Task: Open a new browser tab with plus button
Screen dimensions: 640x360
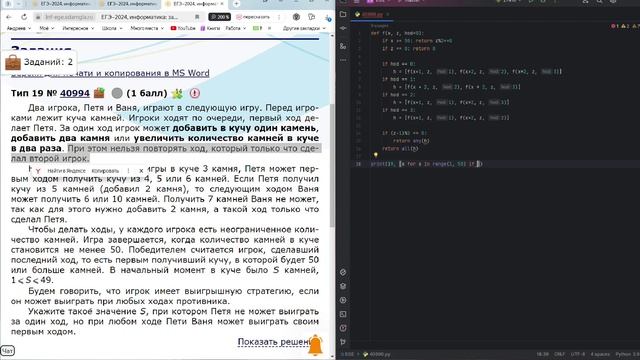Action: [x=236, y=4]
